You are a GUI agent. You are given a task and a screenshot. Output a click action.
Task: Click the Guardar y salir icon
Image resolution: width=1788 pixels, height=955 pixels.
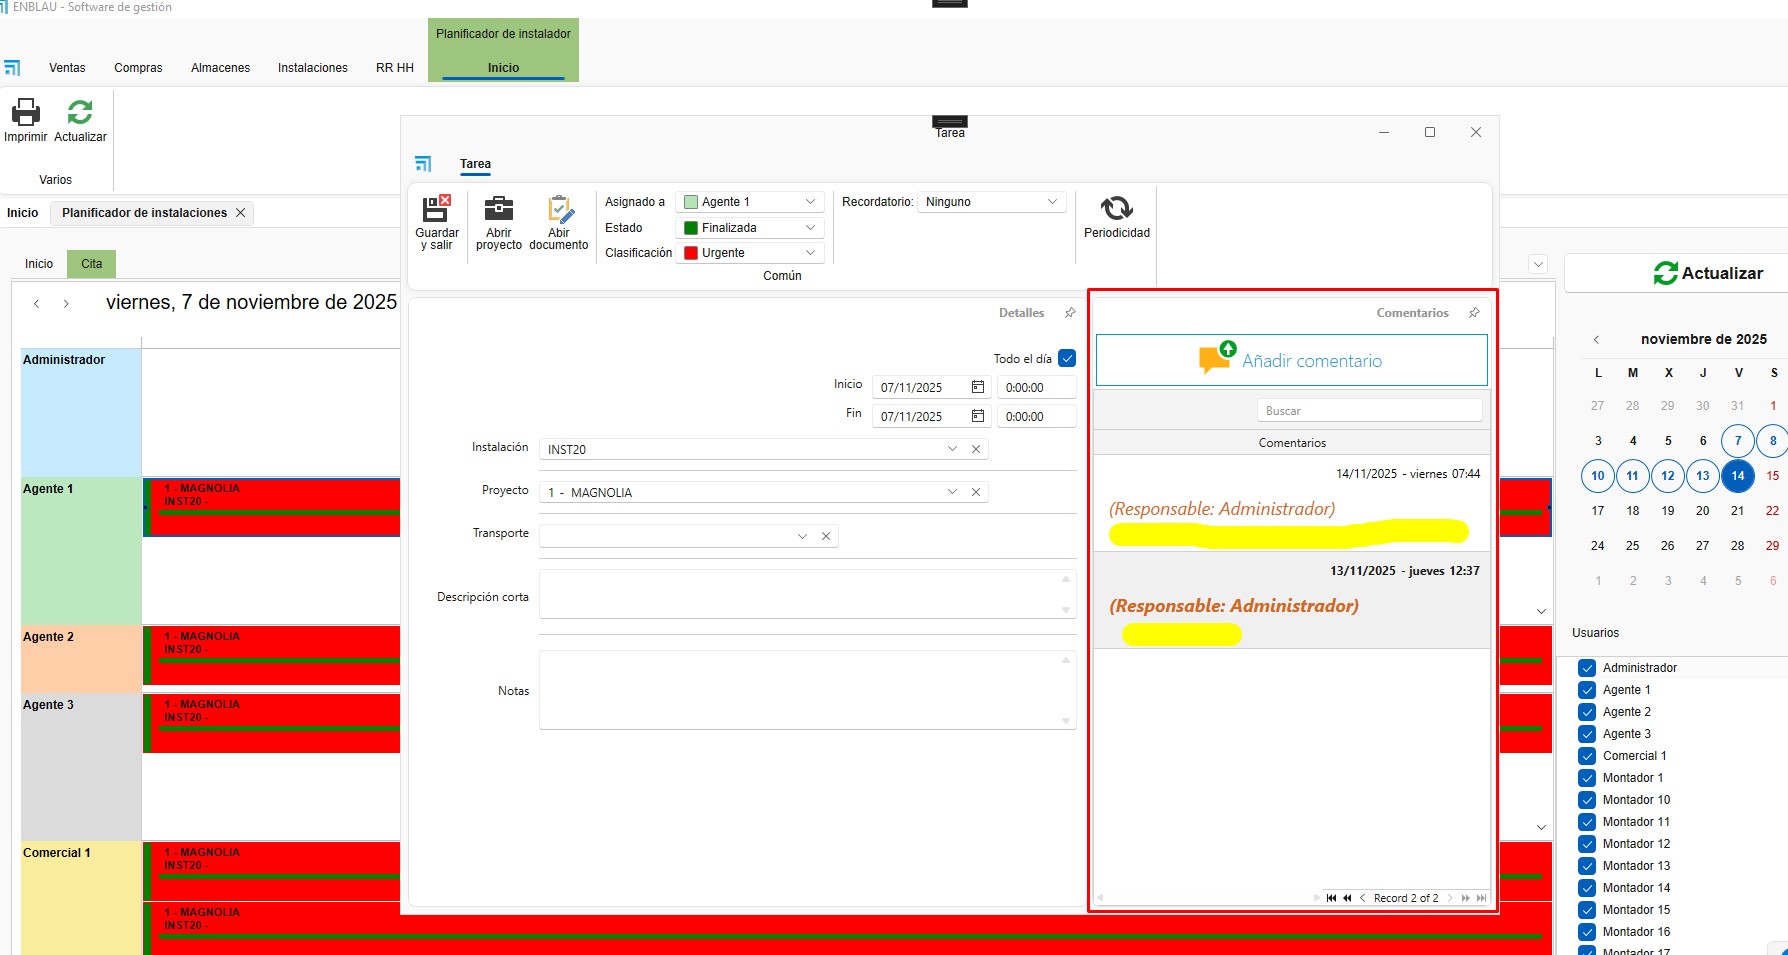tap(436, 210)
